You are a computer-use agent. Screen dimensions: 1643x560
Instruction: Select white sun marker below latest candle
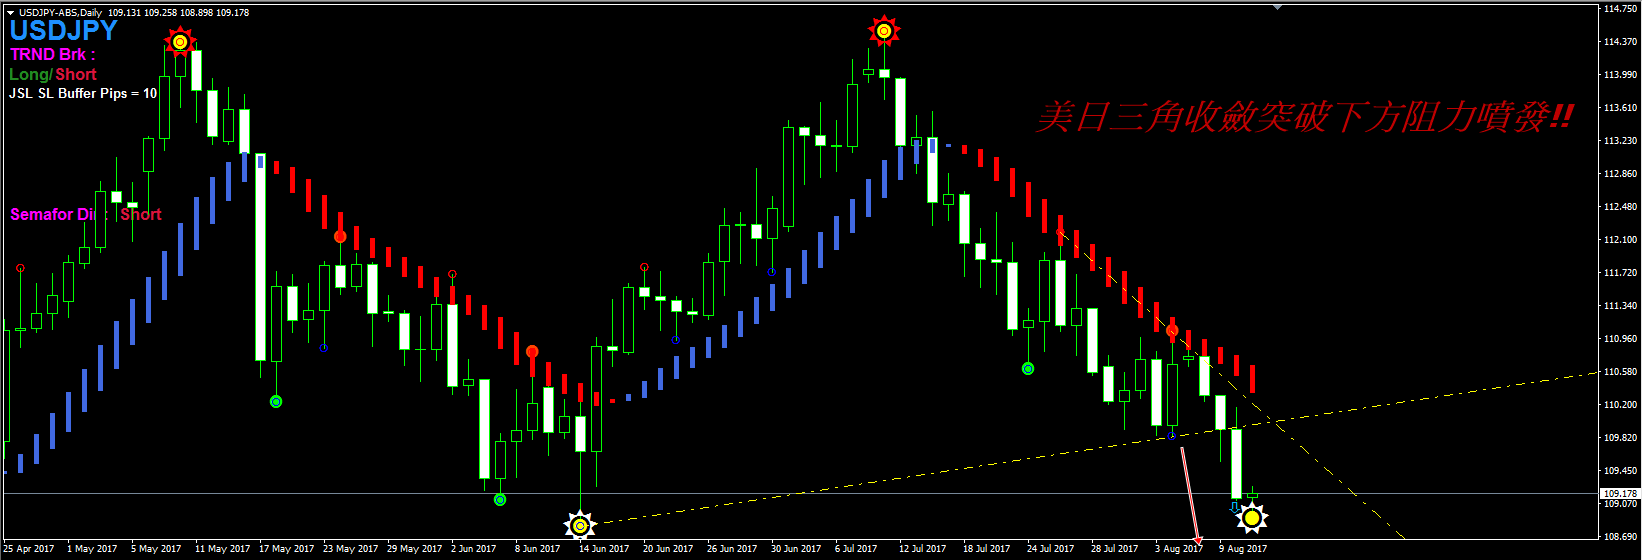(1251, 517)
